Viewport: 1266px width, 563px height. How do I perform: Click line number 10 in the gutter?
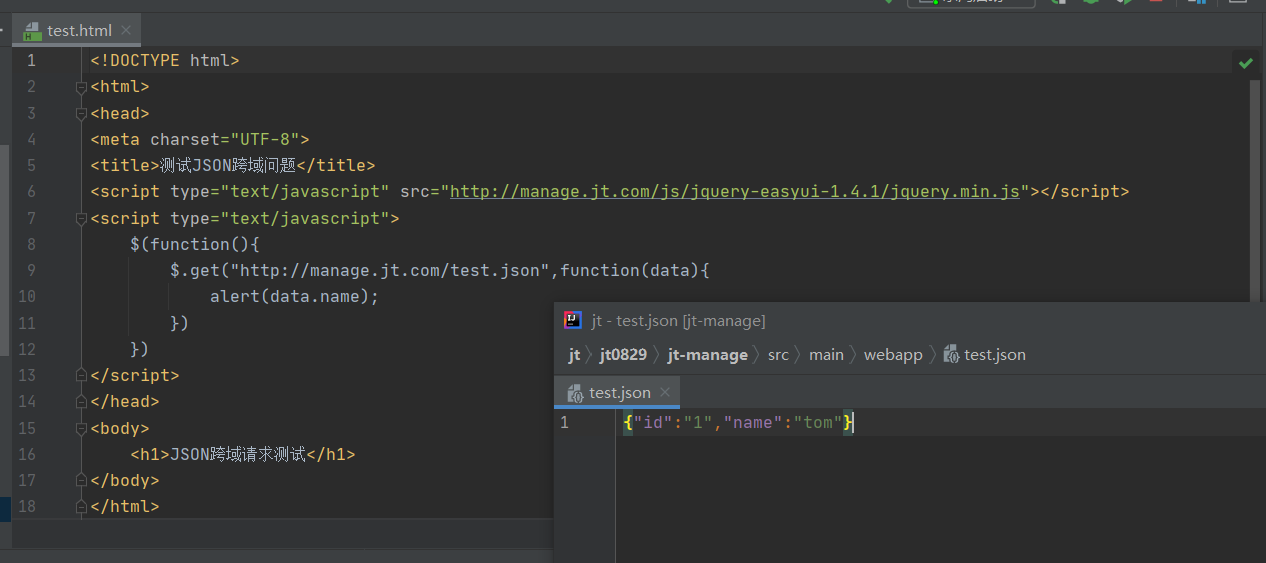27,296
